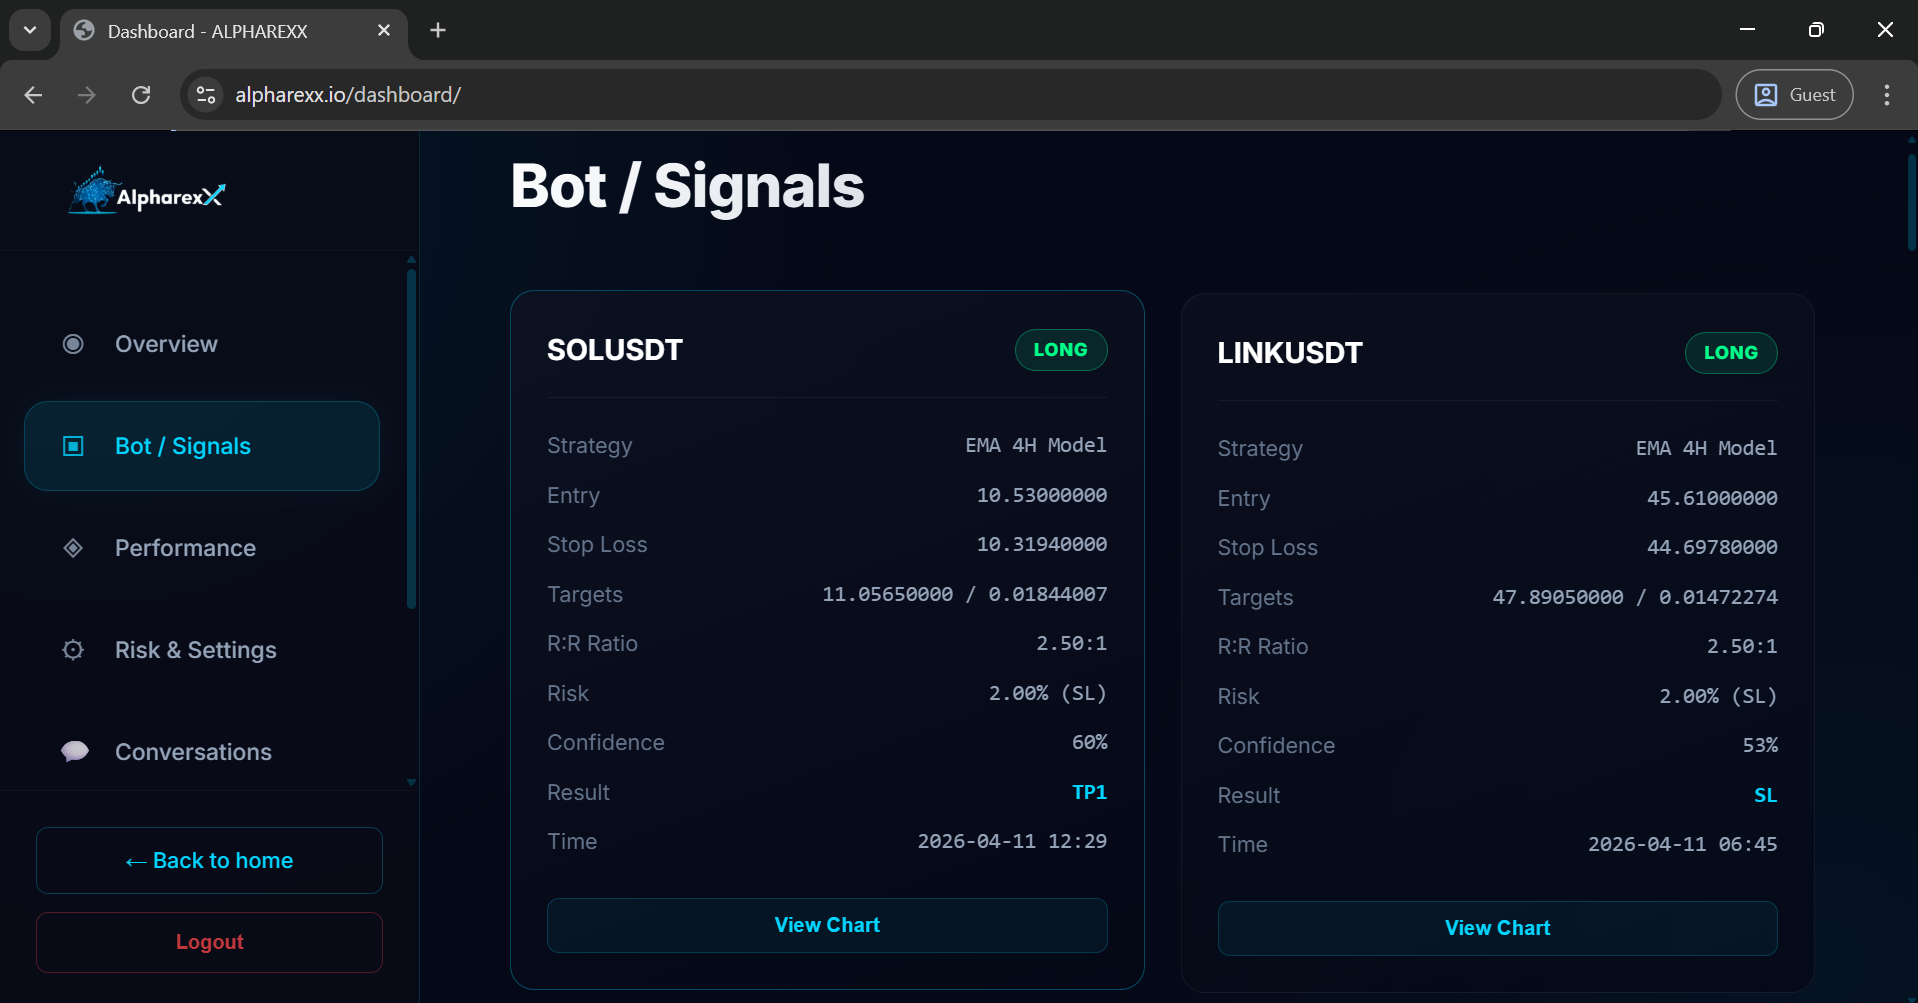This screenshot has height=1003, width=1918.
Task: Click the Overview sidebar icon
Action: [x=73, y=344]
